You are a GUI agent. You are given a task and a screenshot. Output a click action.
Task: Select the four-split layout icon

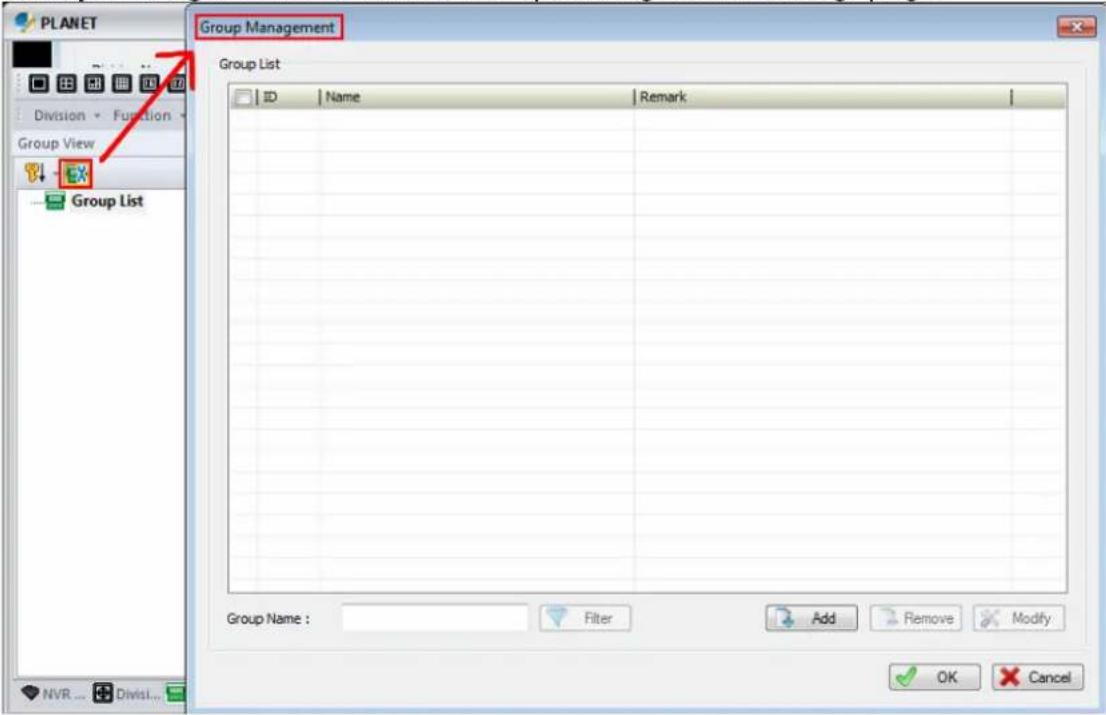[x=66, y=84]
